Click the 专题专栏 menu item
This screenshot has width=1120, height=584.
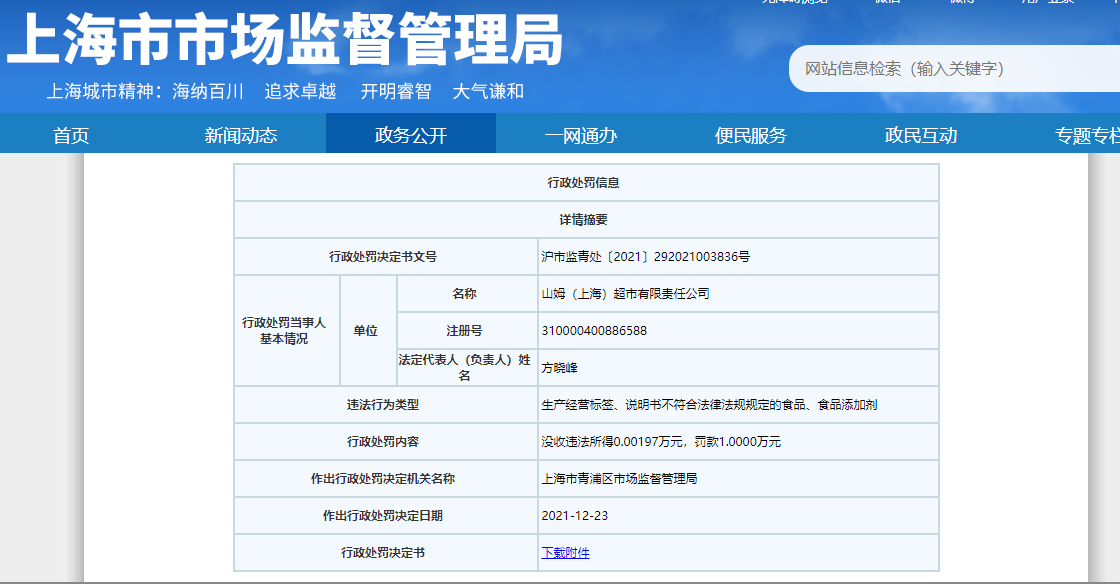tap(1086, 136)
